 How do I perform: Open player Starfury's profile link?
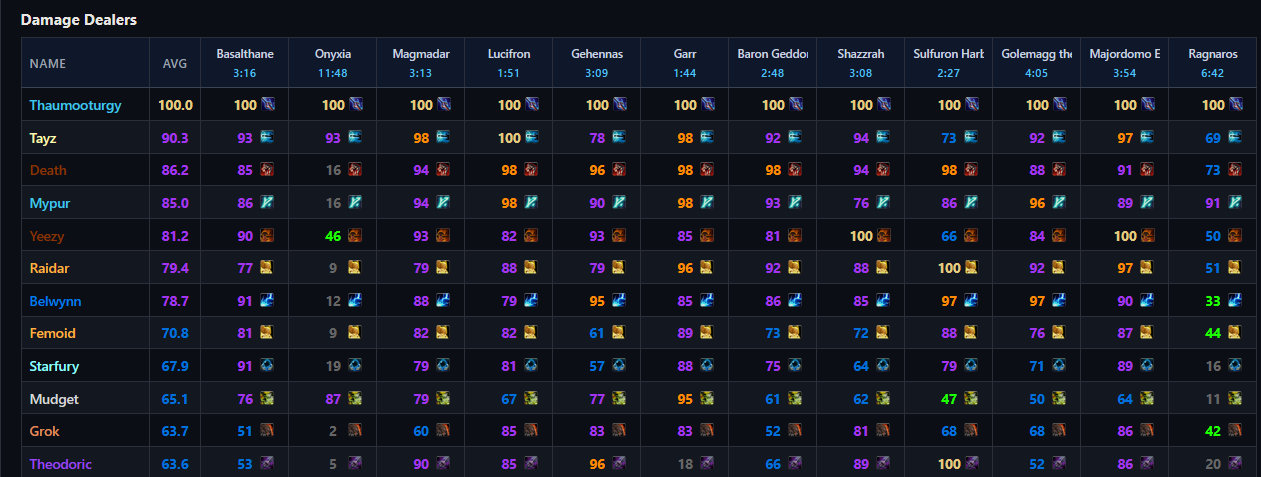point(54,366)
